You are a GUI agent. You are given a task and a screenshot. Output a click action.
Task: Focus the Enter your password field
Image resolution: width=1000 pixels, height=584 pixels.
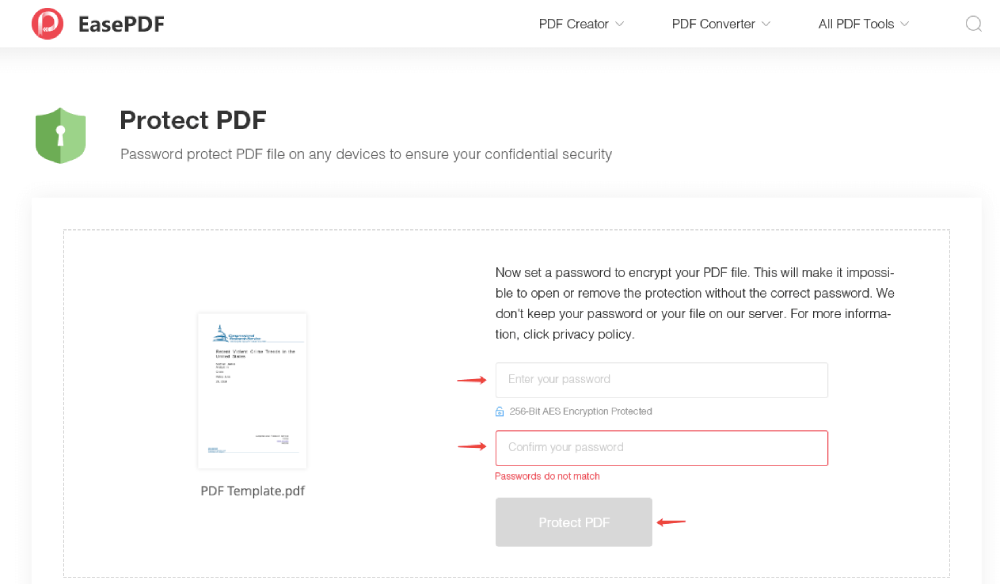[x=661, y=380]
